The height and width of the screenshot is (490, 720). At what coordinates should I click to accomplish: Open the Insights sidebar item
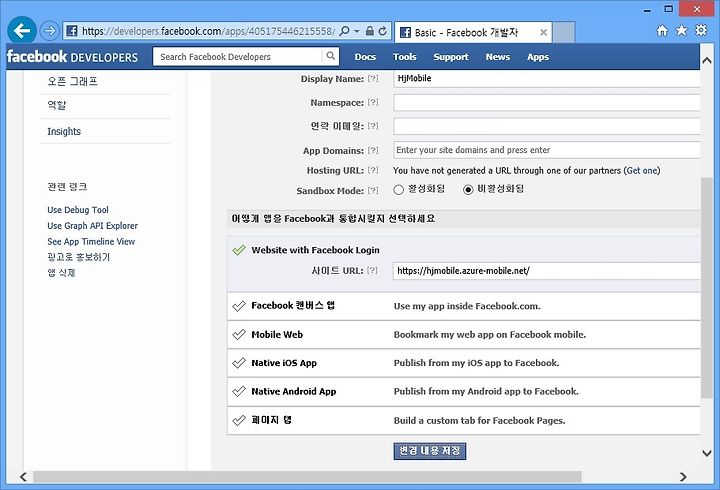pos(64,131)
